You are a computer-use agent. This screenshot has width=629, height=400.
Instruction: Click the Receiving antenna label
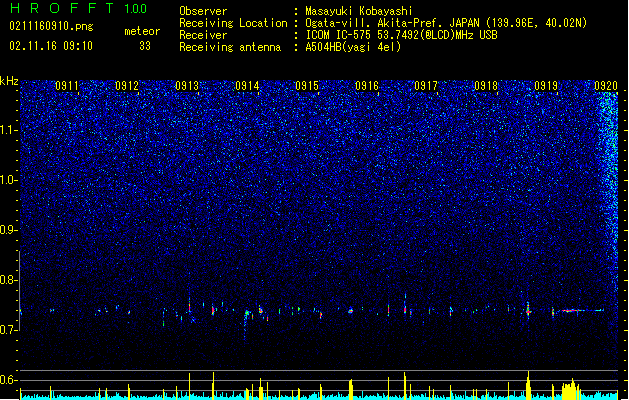click(230, 47)
